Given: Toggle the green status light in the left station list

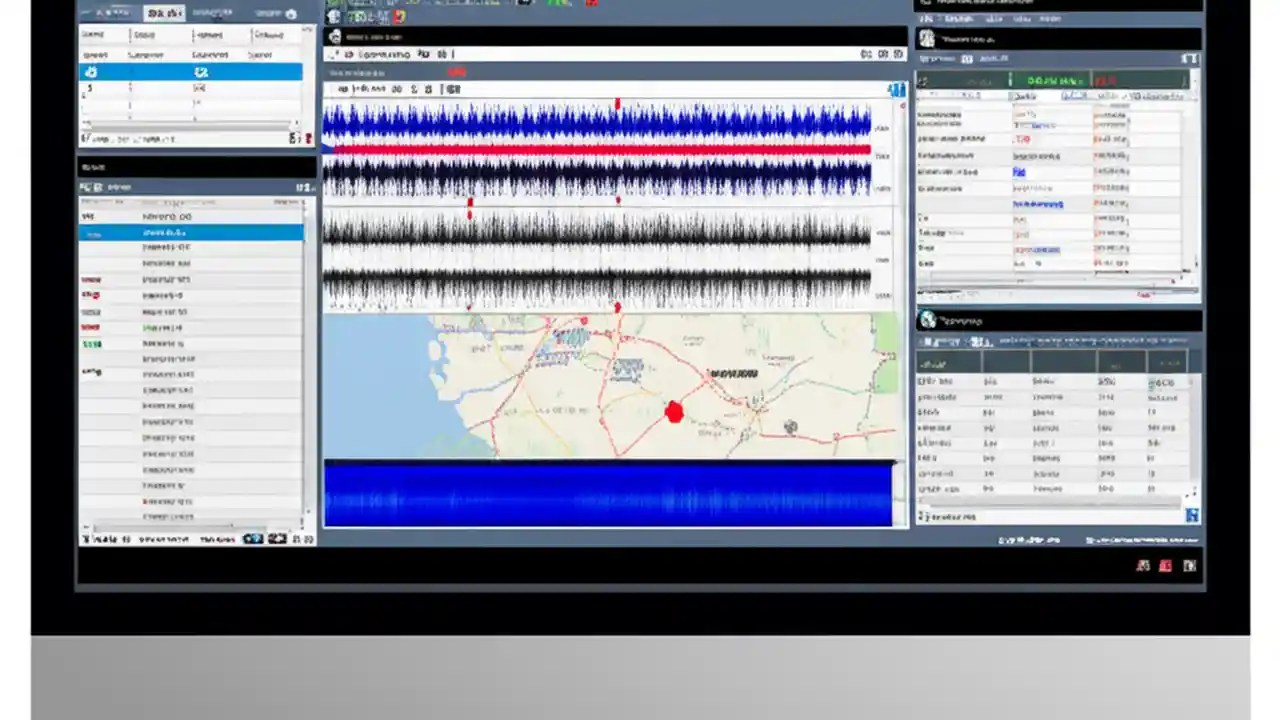Looking at the screenshot, I should point(92,343).
